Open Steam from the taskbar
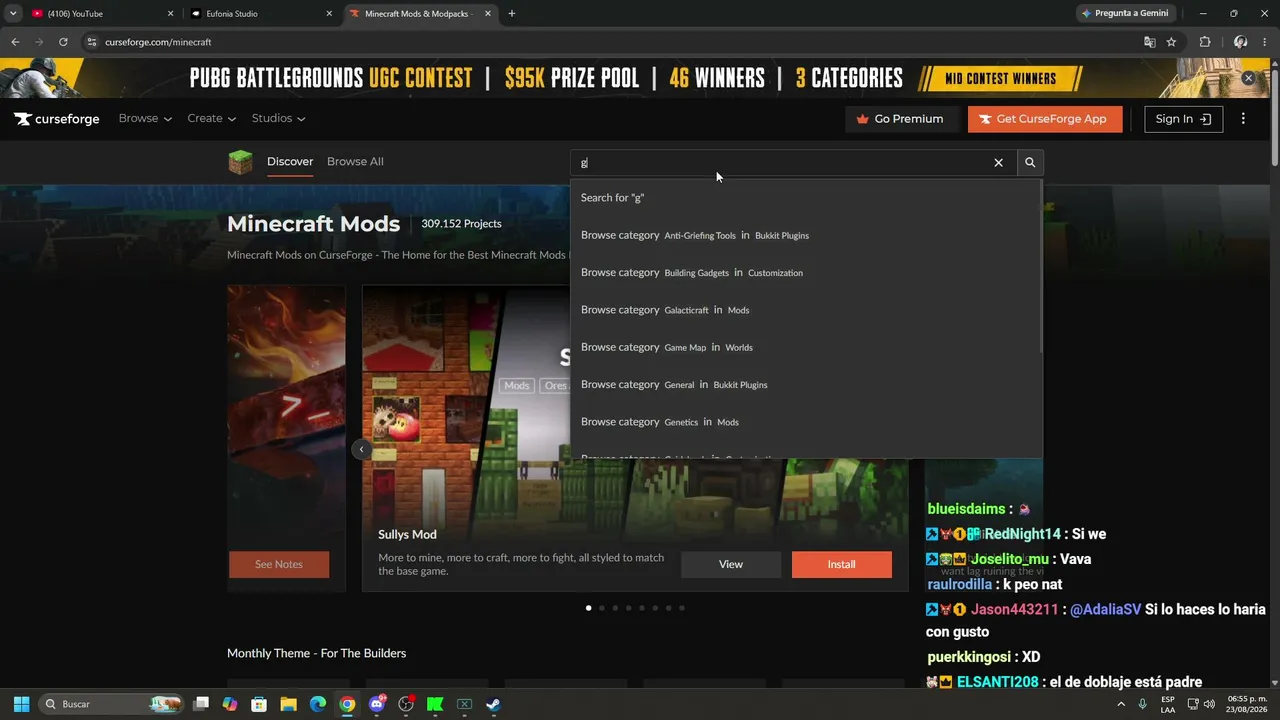1280x720 pixels. pos(493,704)
